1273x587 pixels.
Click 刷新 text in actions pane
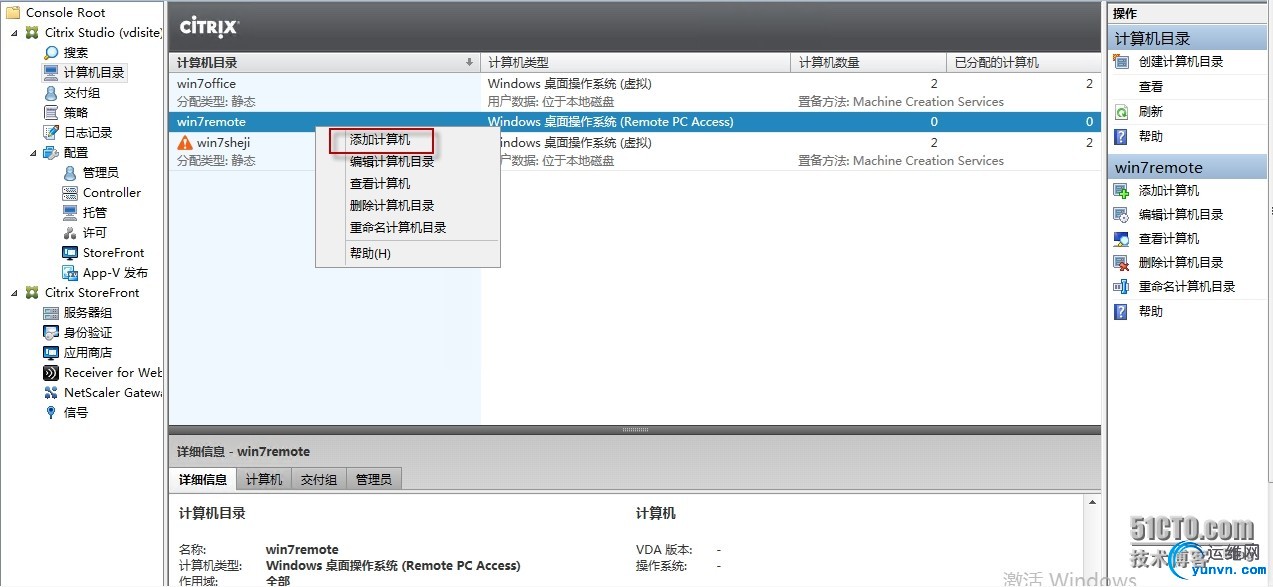click(x=1151, y=112)
